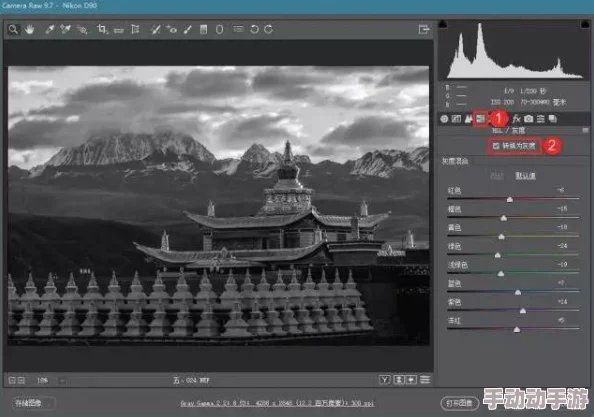Adjust the 红色 slider handle

510,199
